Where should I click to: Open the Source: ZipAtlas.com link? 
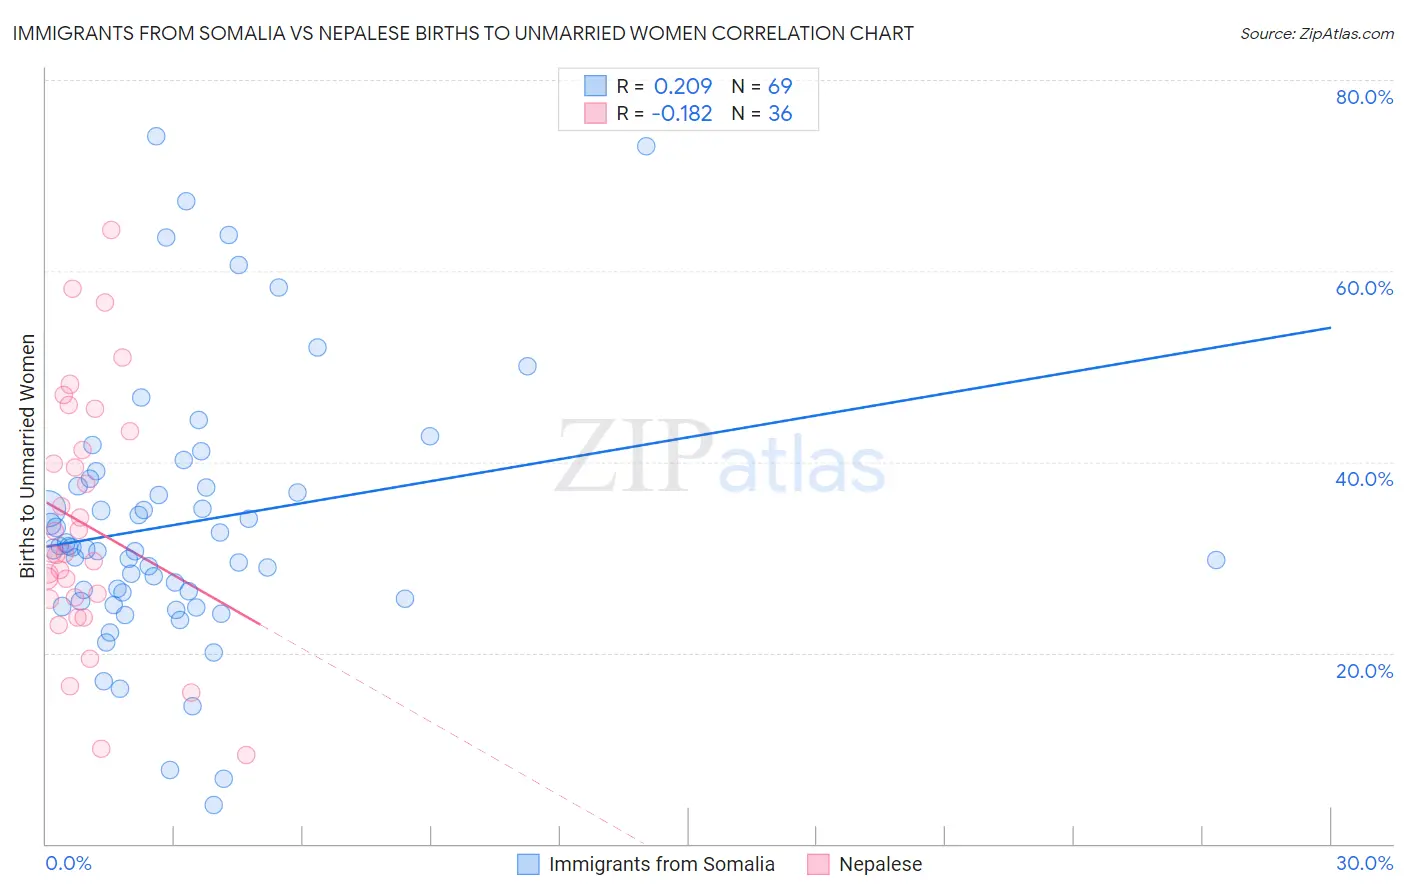tap(1316, 33)
